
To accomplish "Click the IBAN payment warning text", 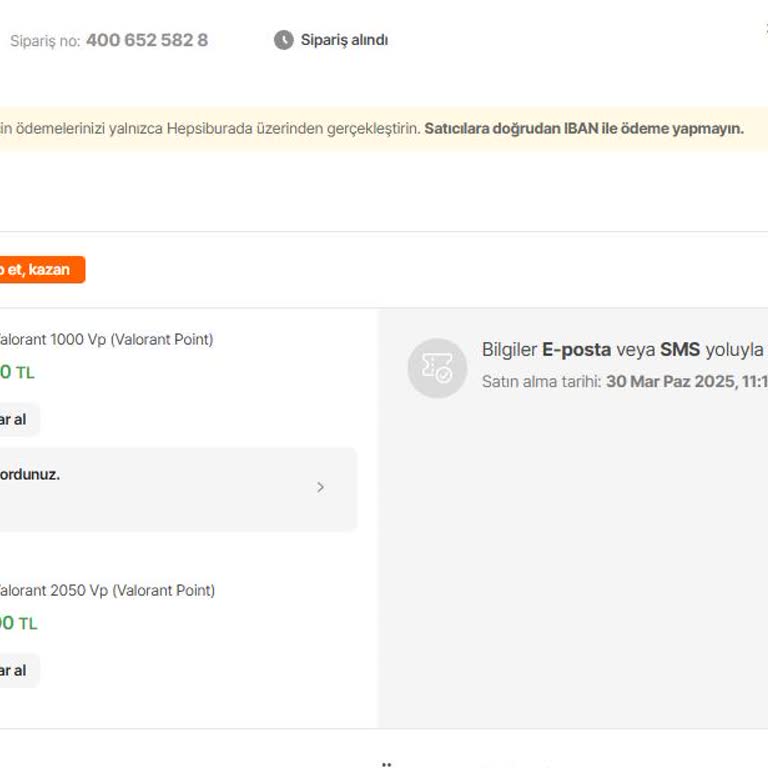I will (584, 128).
